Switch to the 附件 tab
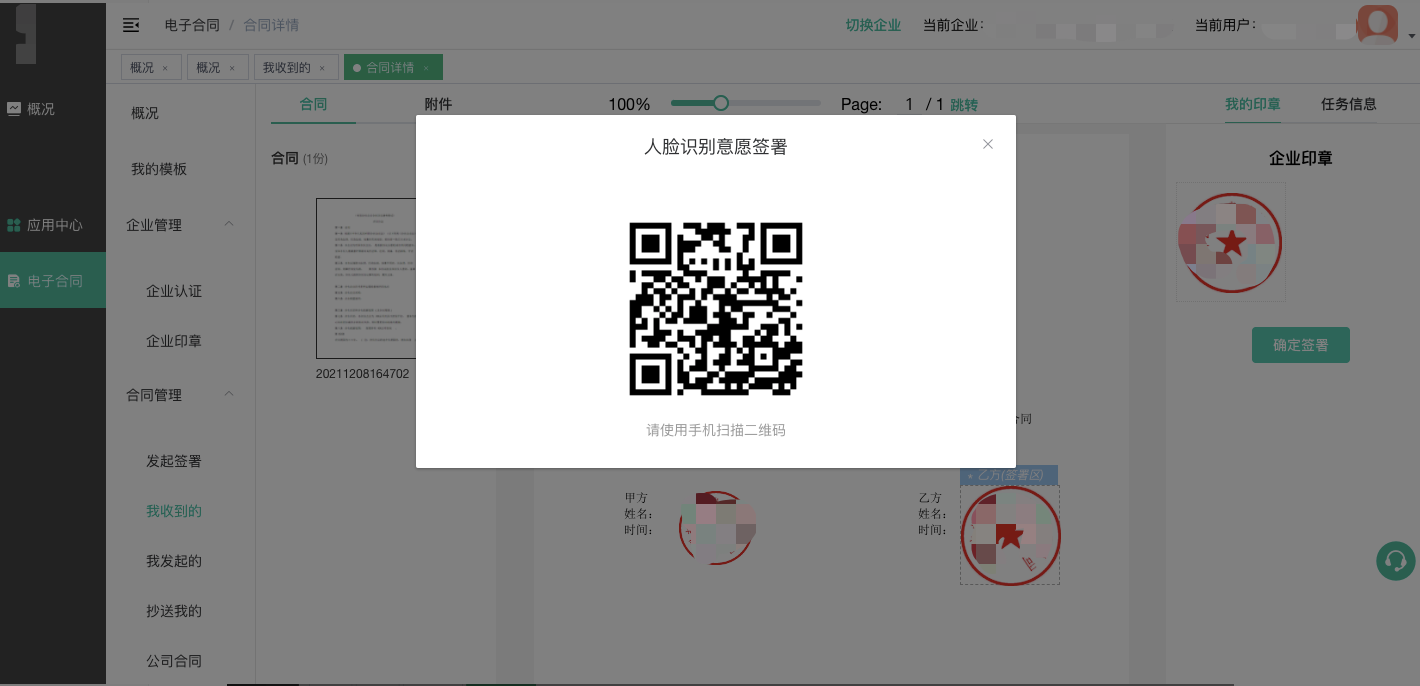 438,104
